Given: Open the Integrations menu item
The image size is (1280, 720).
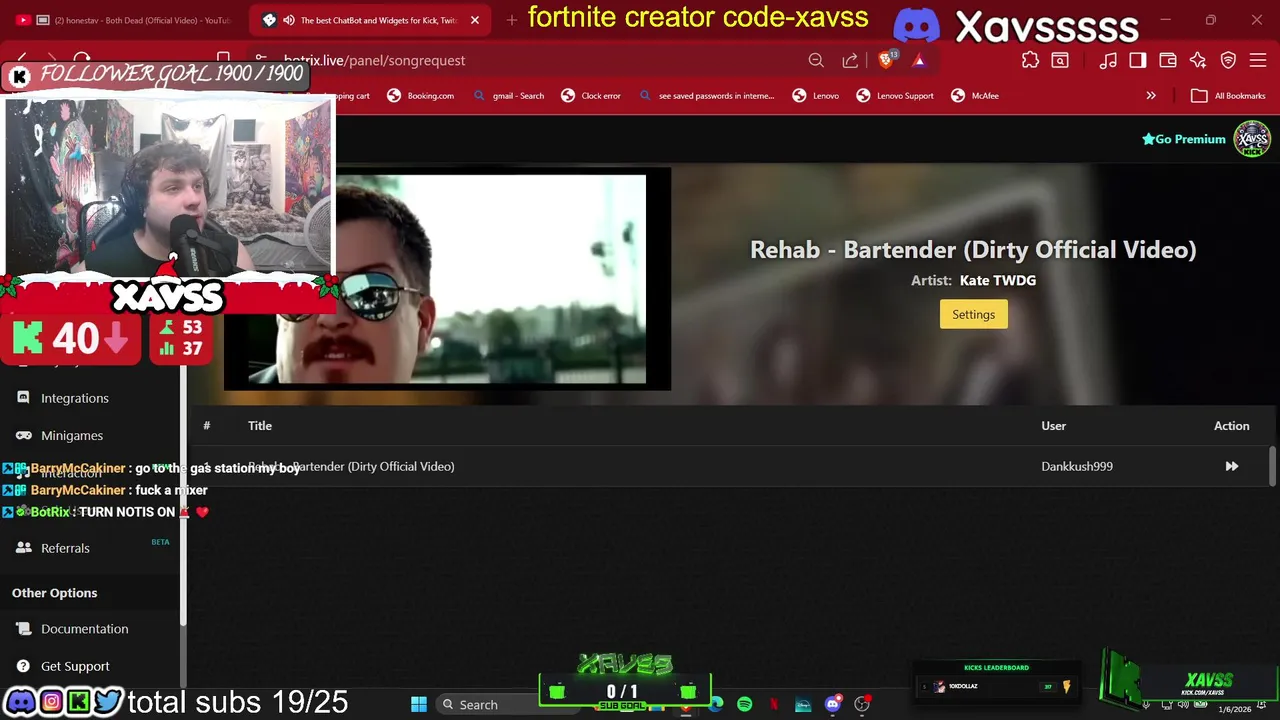Looking at the screenshot, I should coord(75,398).
